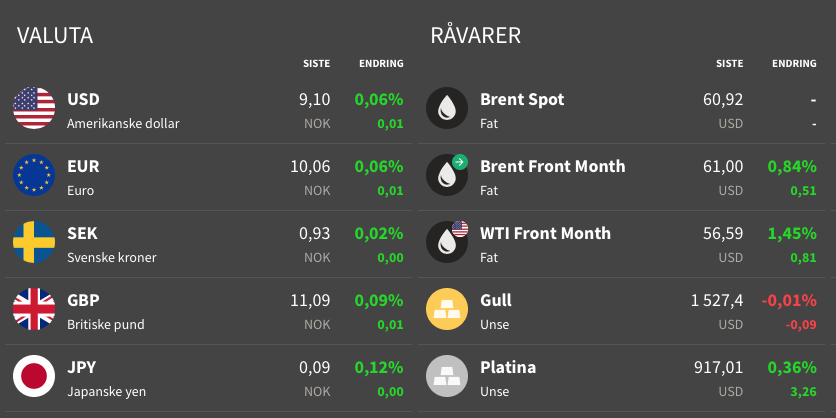Click the silver bars Platina icon
This screenshot has width=836, height=418.
[x=447, y=376]
